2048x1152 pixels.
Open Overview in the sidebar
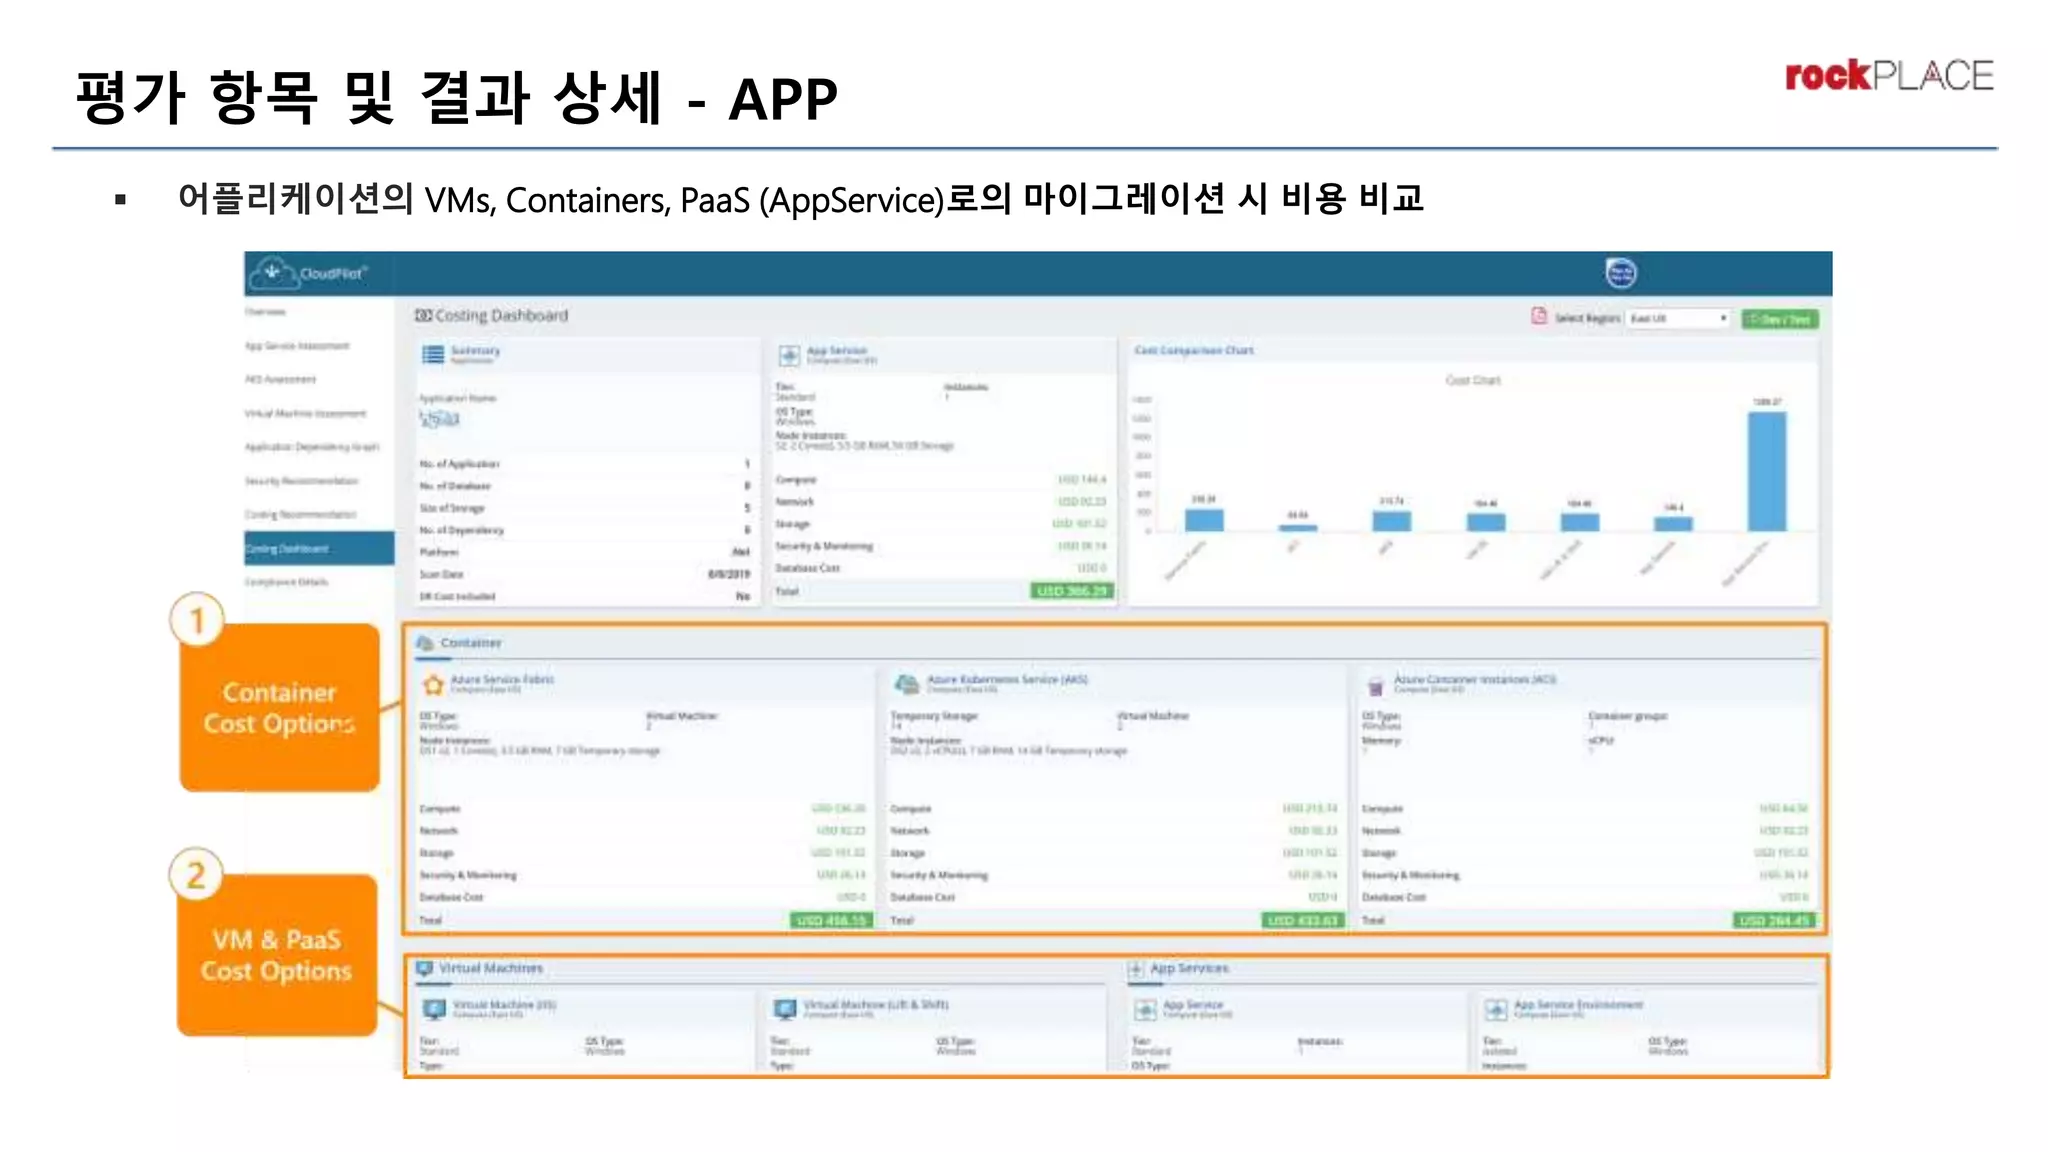[x=266, y=312]
